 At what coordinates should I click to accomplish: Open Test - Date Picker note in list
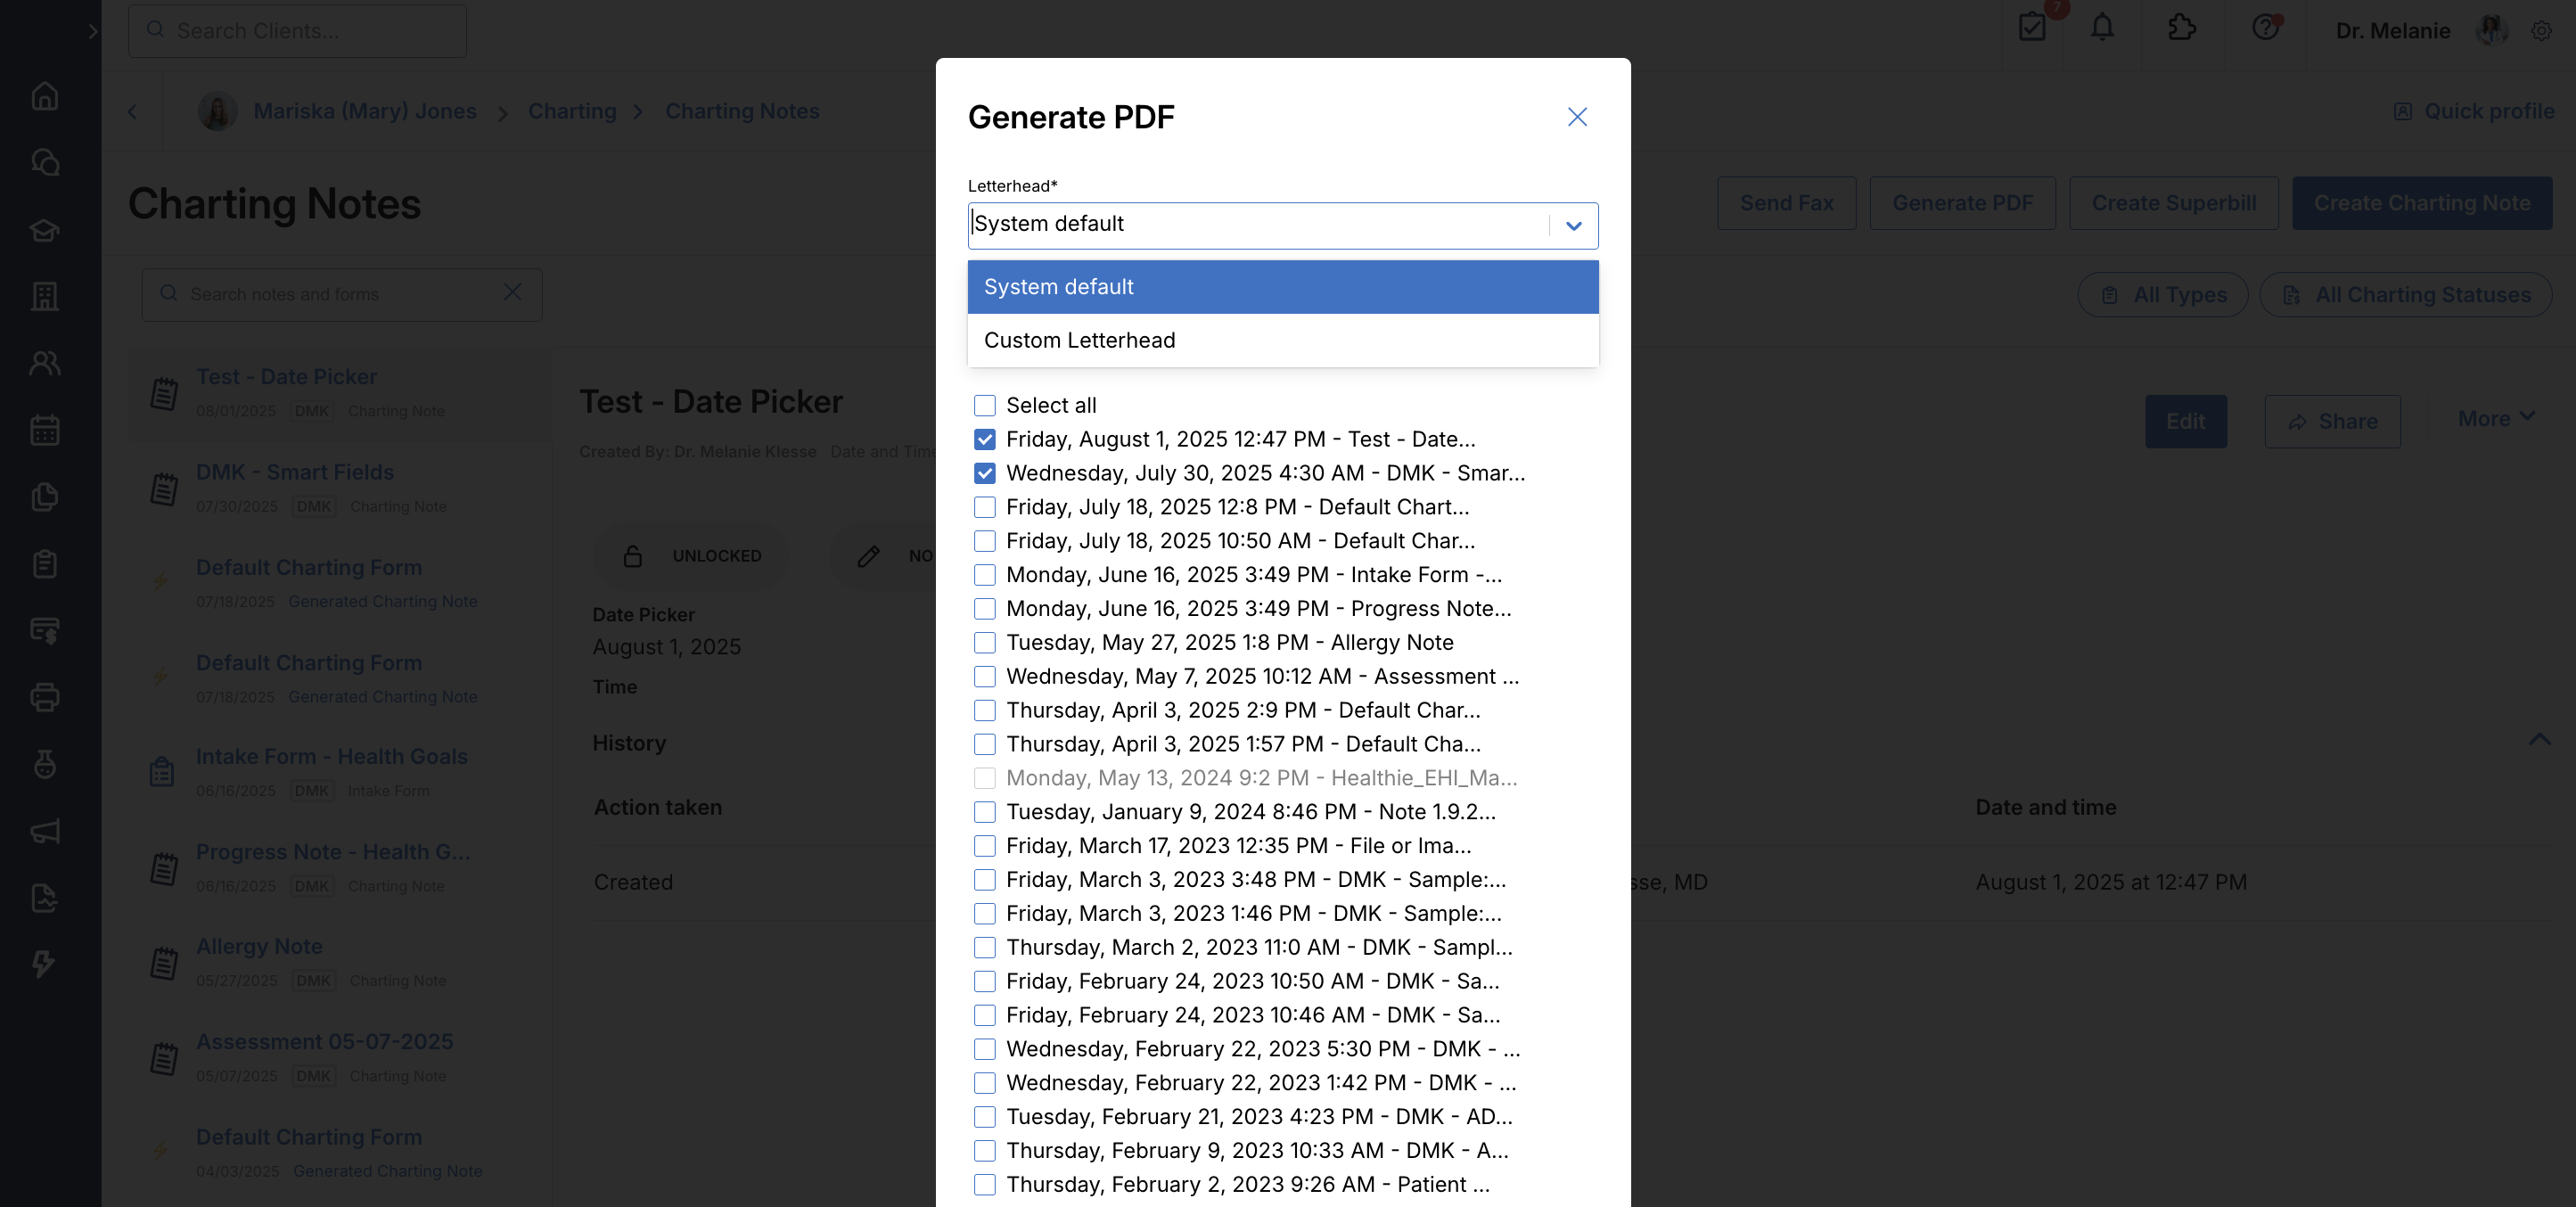[x=286, y=377]
